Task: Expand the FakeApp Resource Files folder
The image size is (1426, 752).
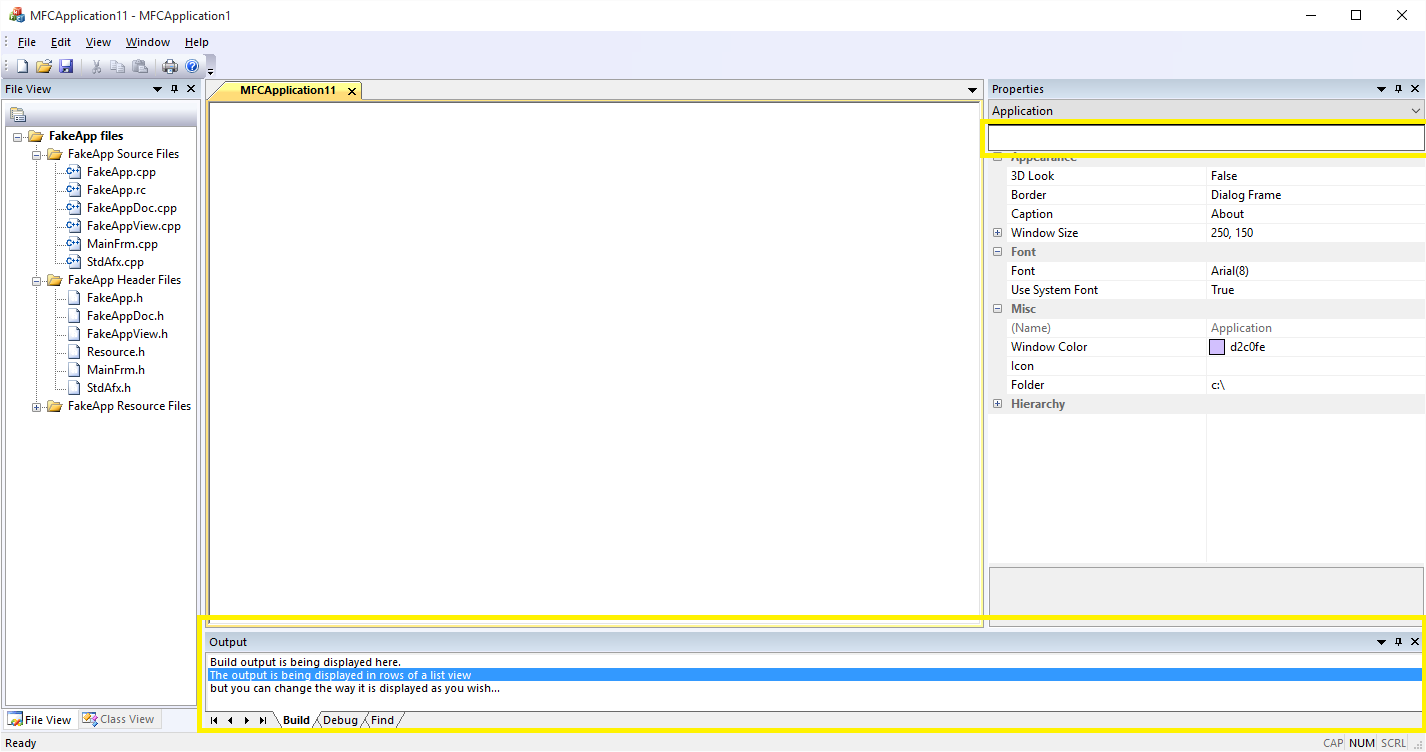Action: pos(37,406)
